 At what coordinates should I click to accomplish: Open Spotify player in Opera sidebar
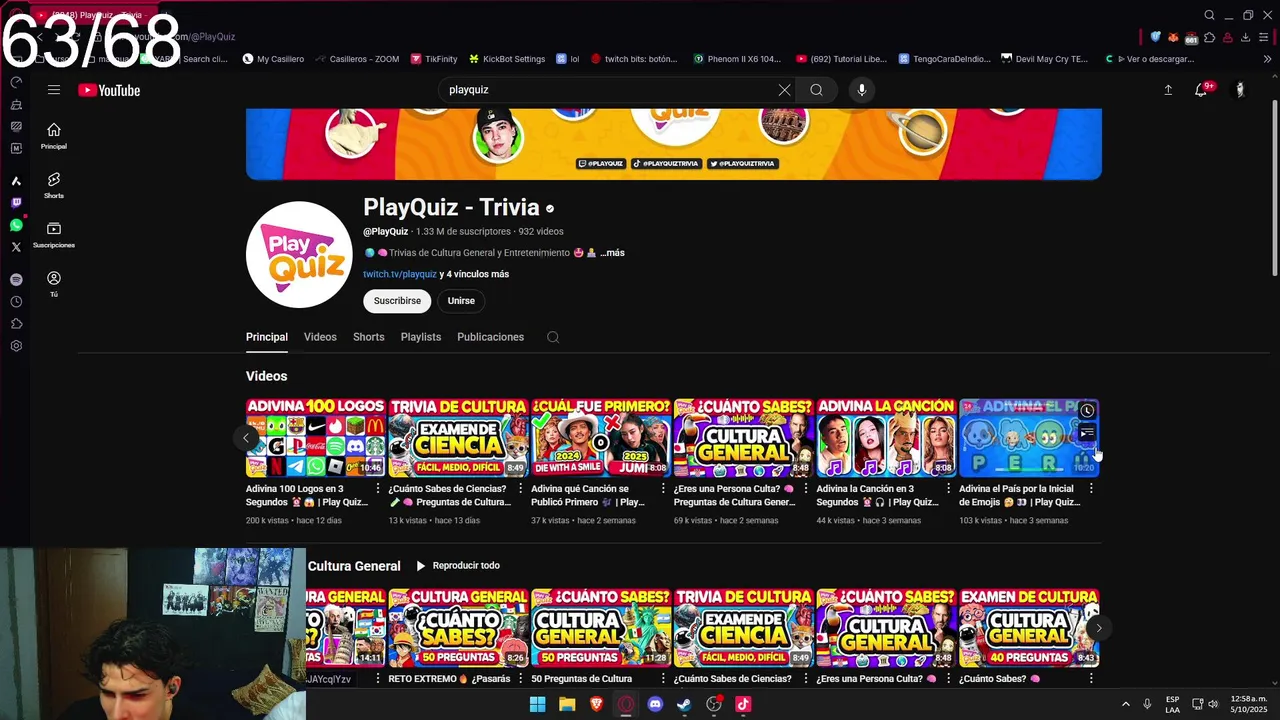click(x=16, y=280)
